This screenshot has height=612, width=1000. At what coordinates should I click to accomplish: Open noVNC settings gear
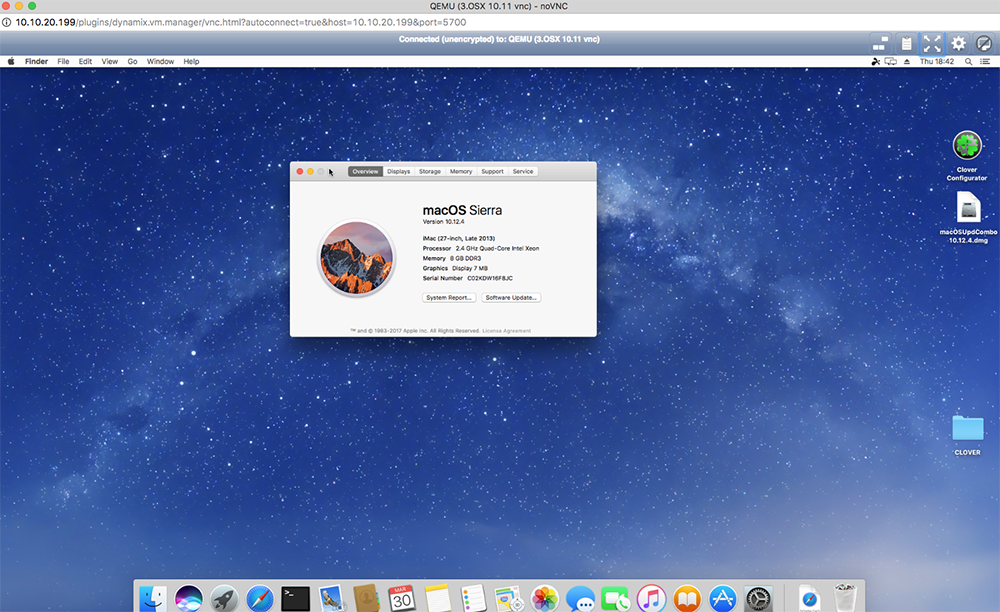point(958,43)
